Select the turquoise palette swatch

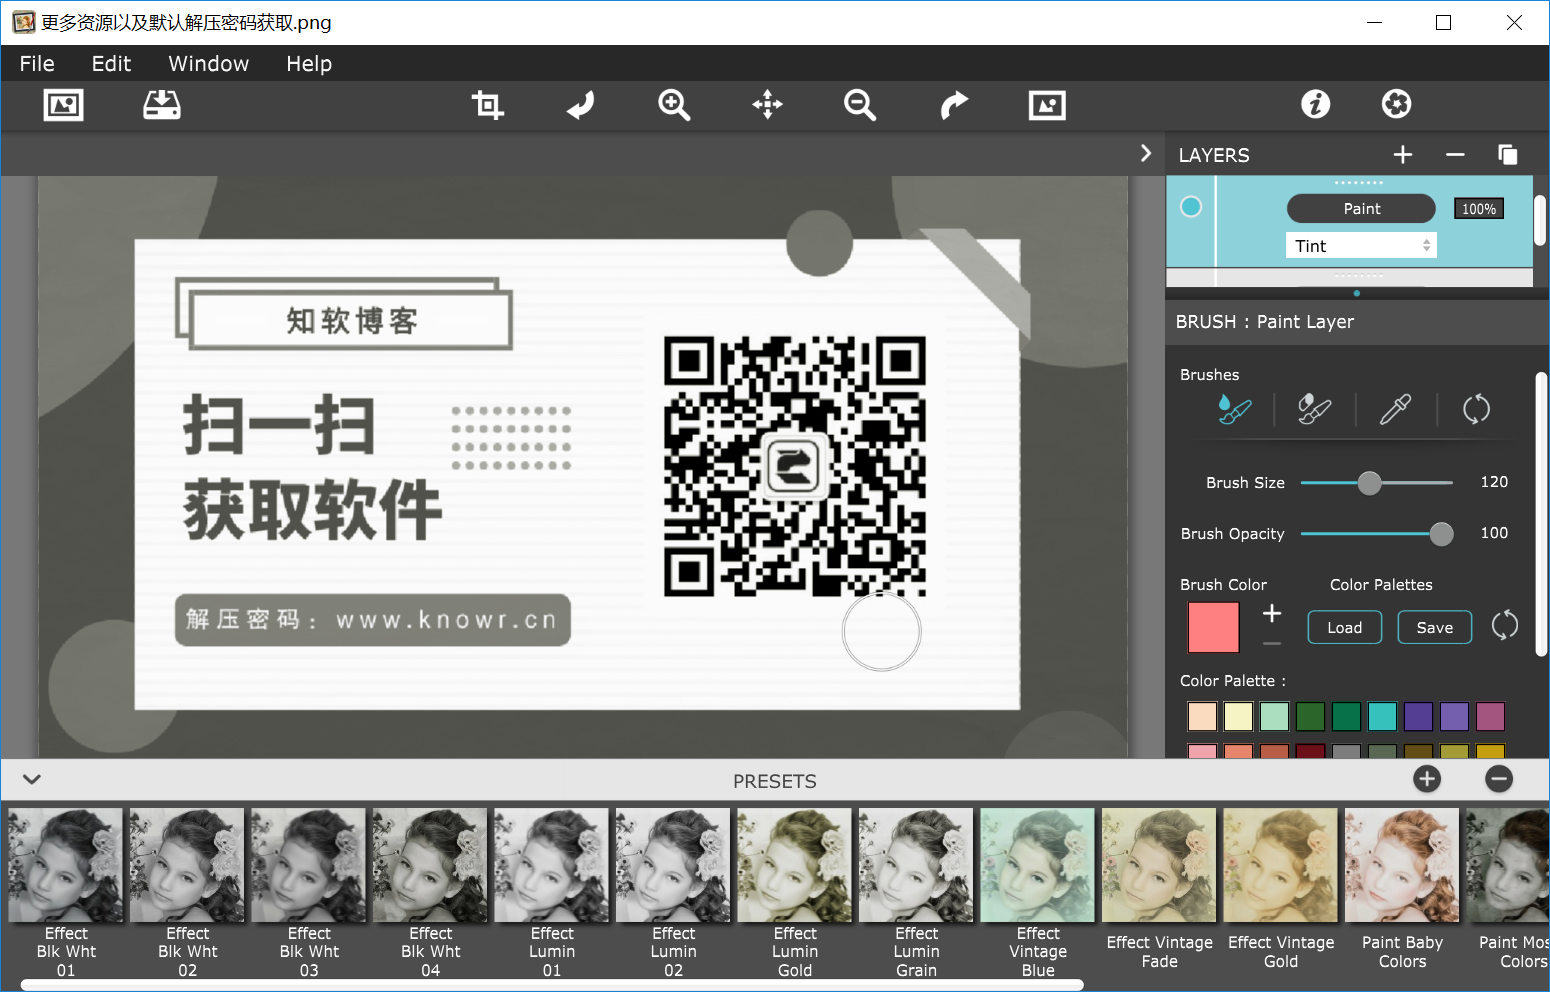pyautogui.click(x=1382, y=716)
